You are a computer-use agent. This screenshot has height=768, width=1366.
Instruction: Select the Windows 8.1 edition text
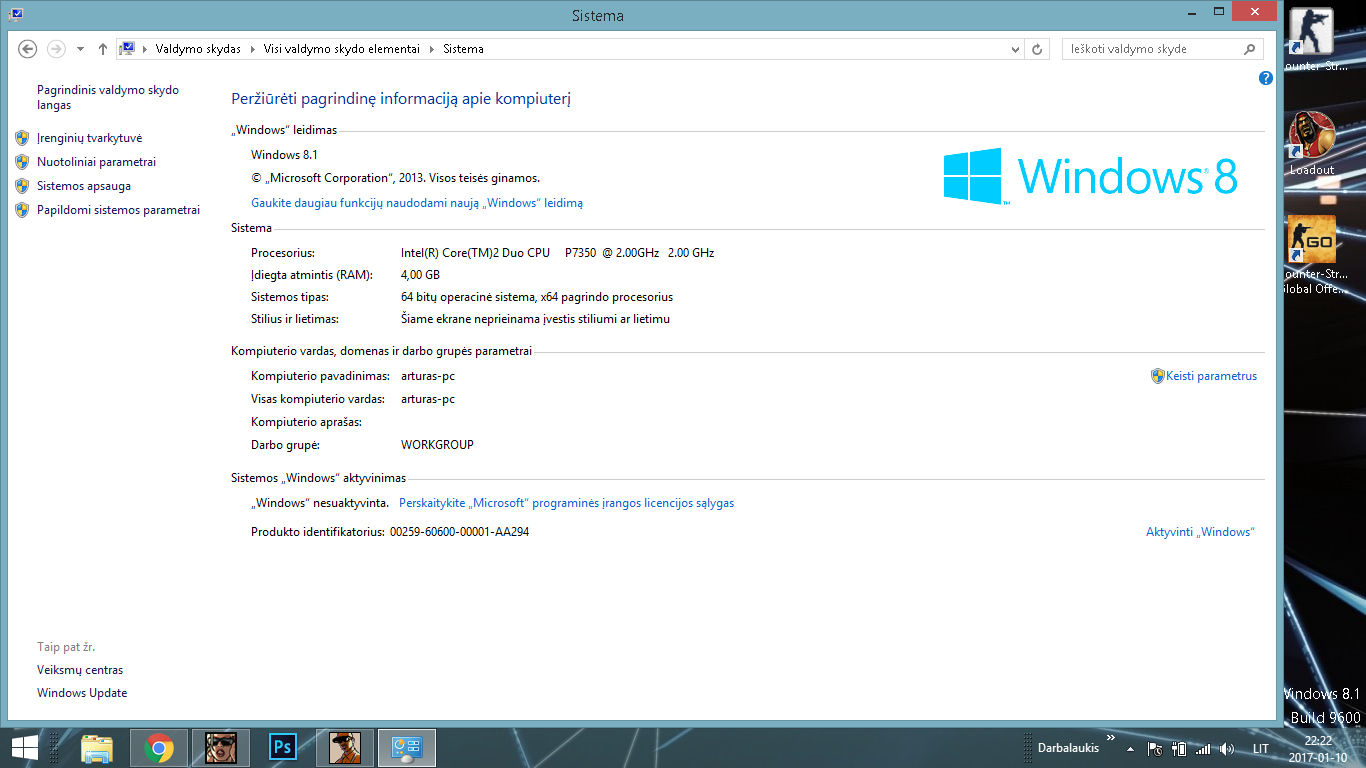pos(284,155)
